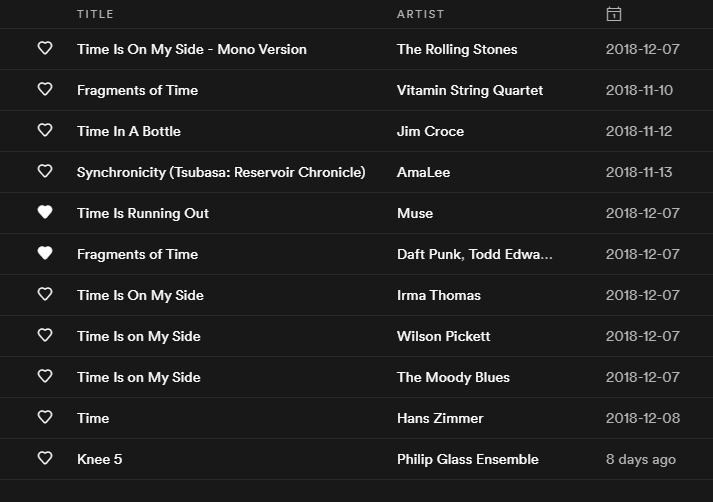This screenshot has width=713, height=502.
Task: Like The Moody Blues track
Action: (45, 377)
